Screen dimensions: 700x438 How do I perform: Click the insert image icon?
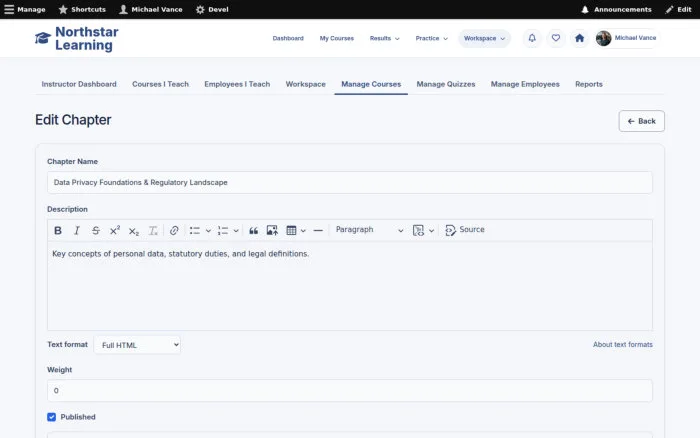click(x=272, y=230)
